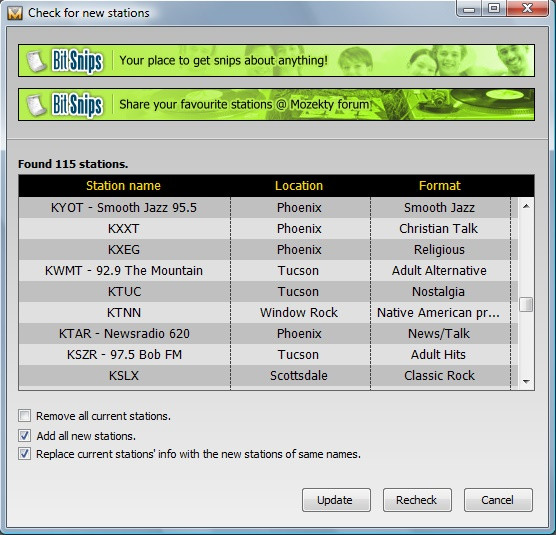556x535 pixels.
Task: Click the station list scrollbar thumb
Action: point(526,304)
